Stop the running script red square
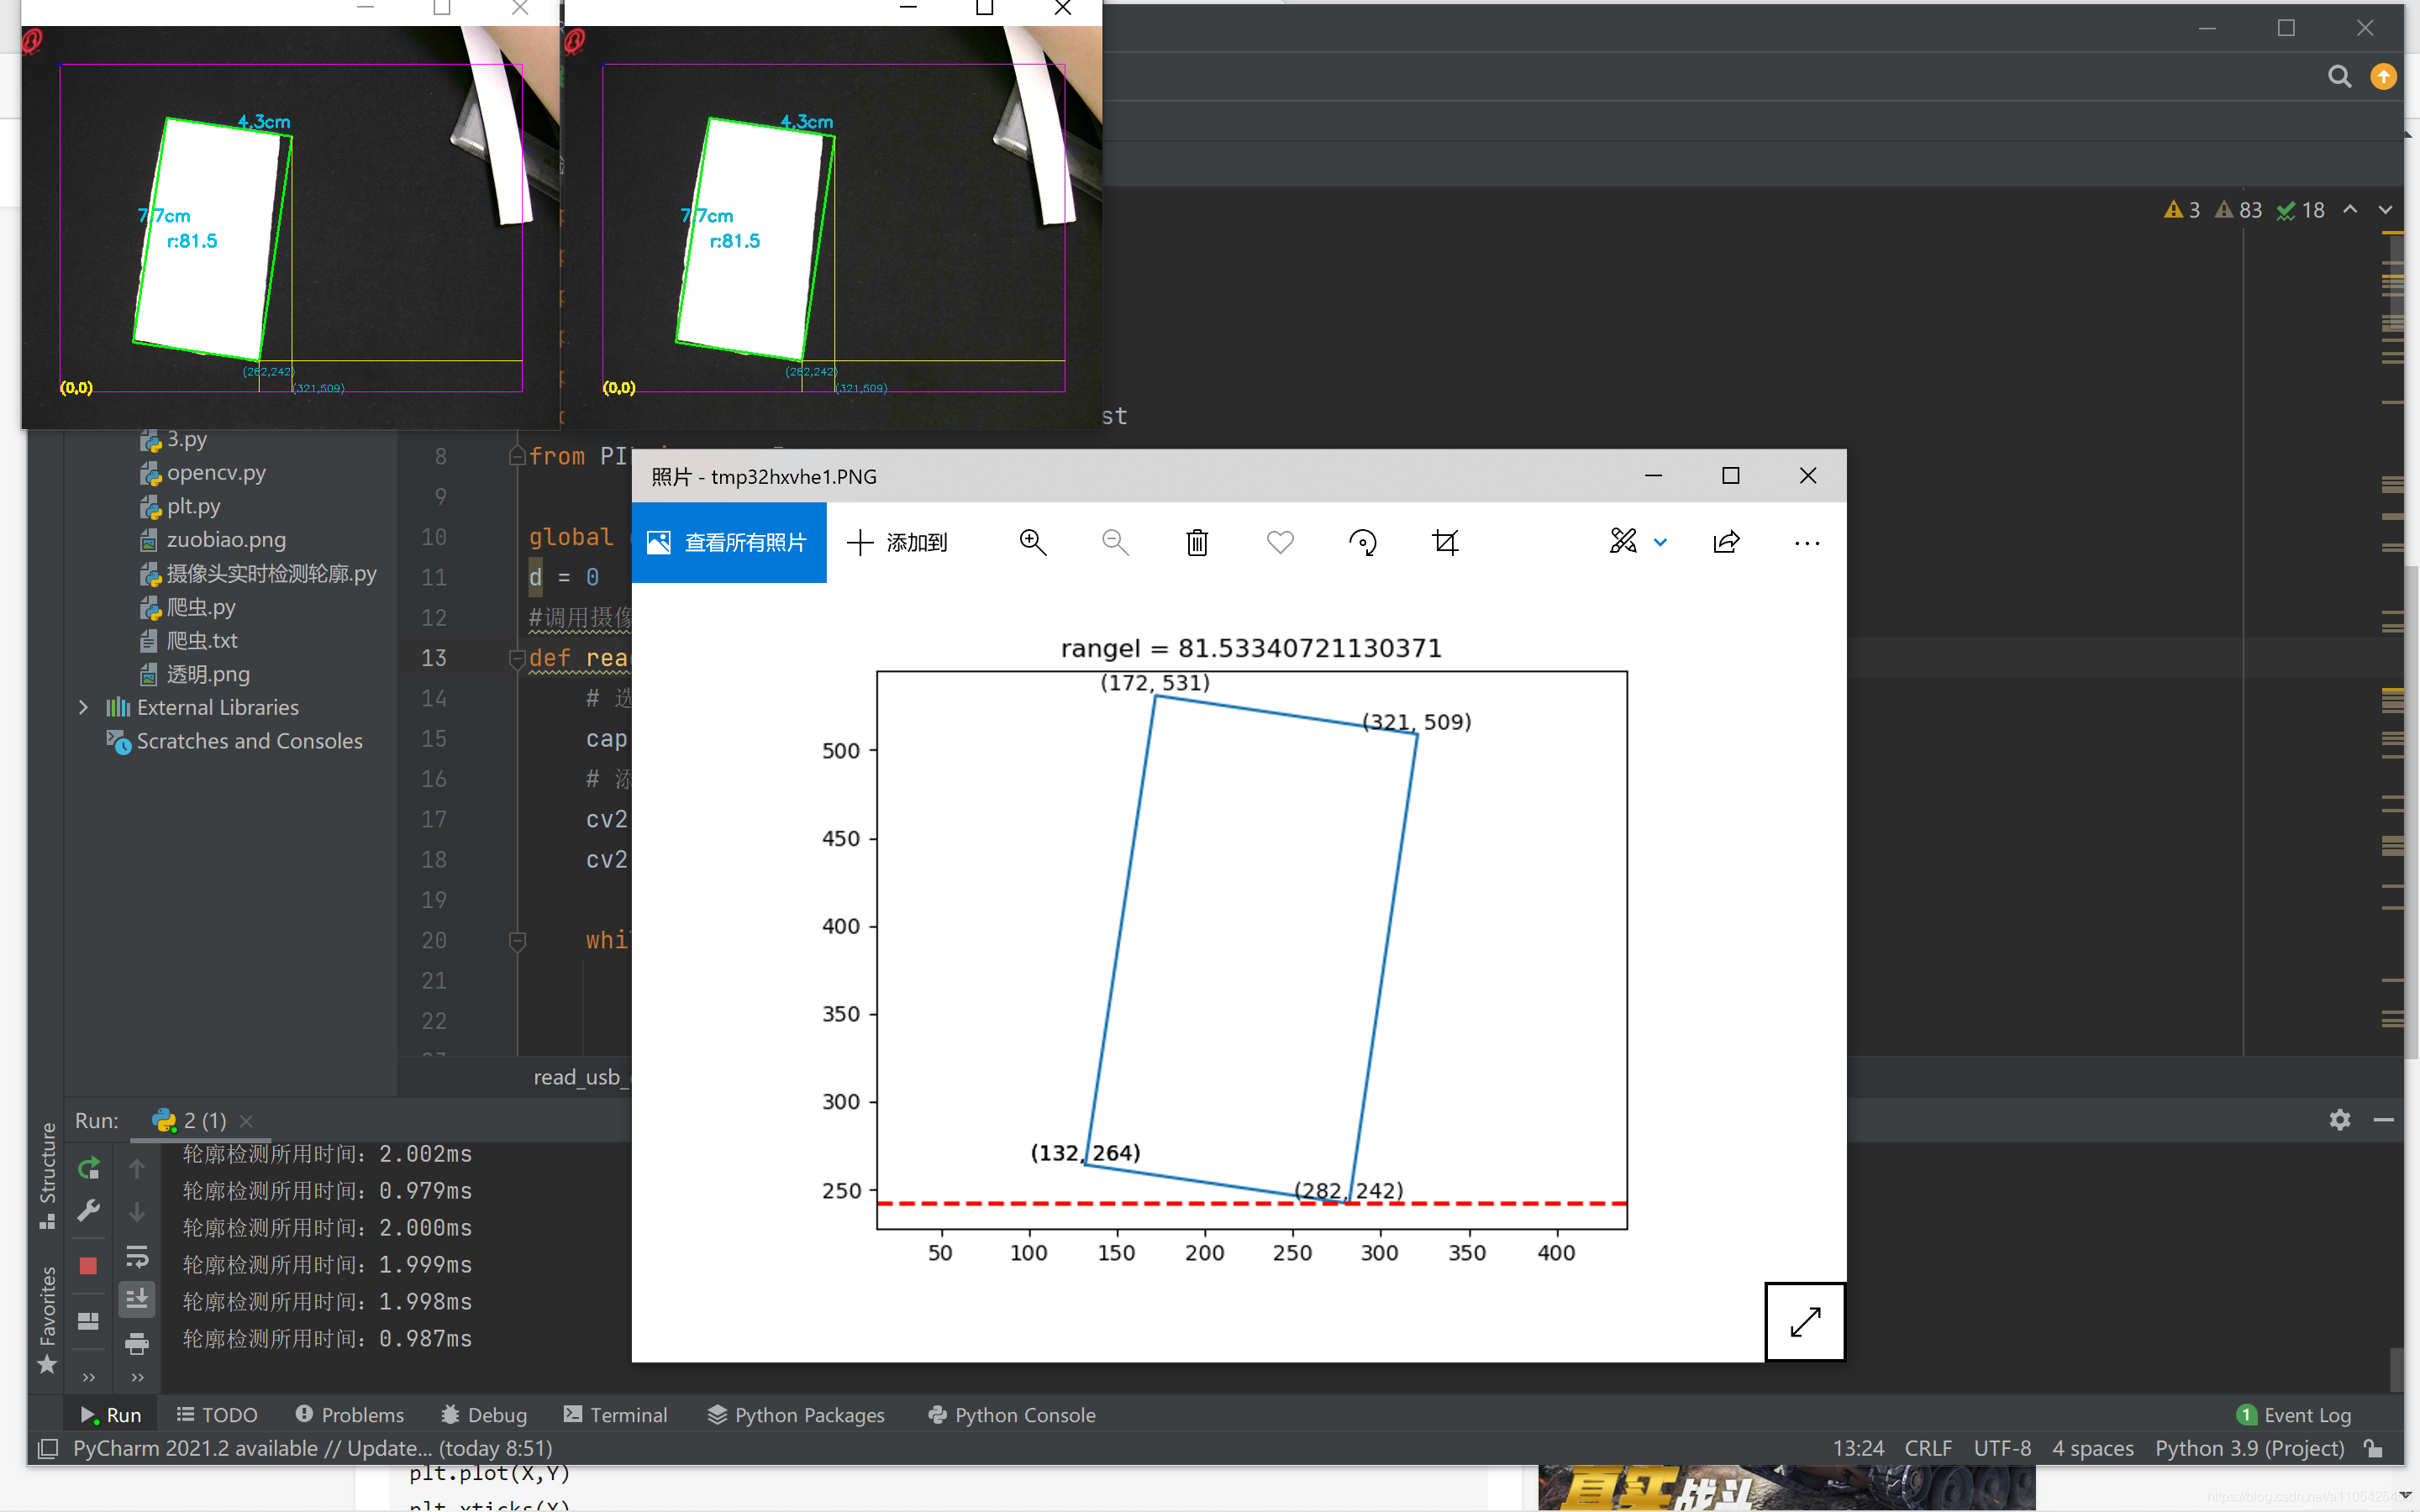 pyautogui.click(x=88, y=1266)
